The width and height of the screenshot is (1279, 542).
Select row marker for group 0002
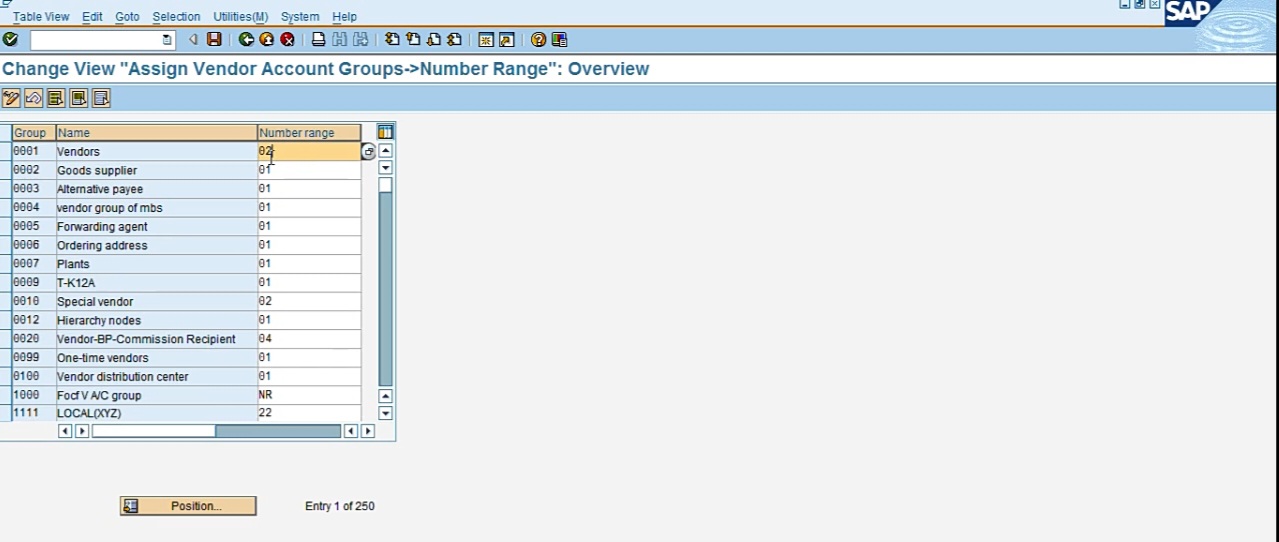5,170
